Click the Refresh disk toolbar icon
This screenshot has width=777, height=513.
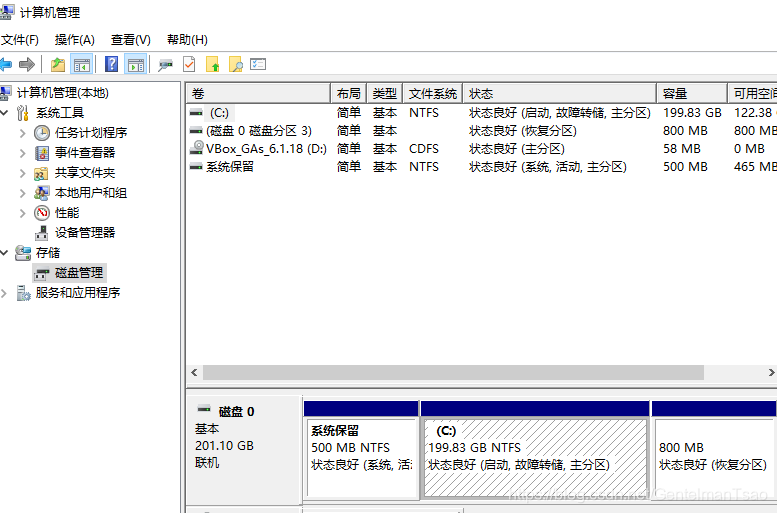click(x=166, y=65)
